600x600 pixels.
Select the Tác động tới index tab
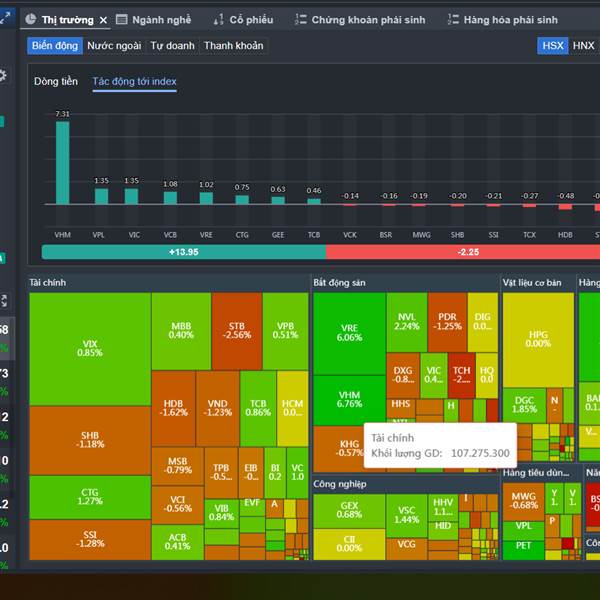point(134,81)
